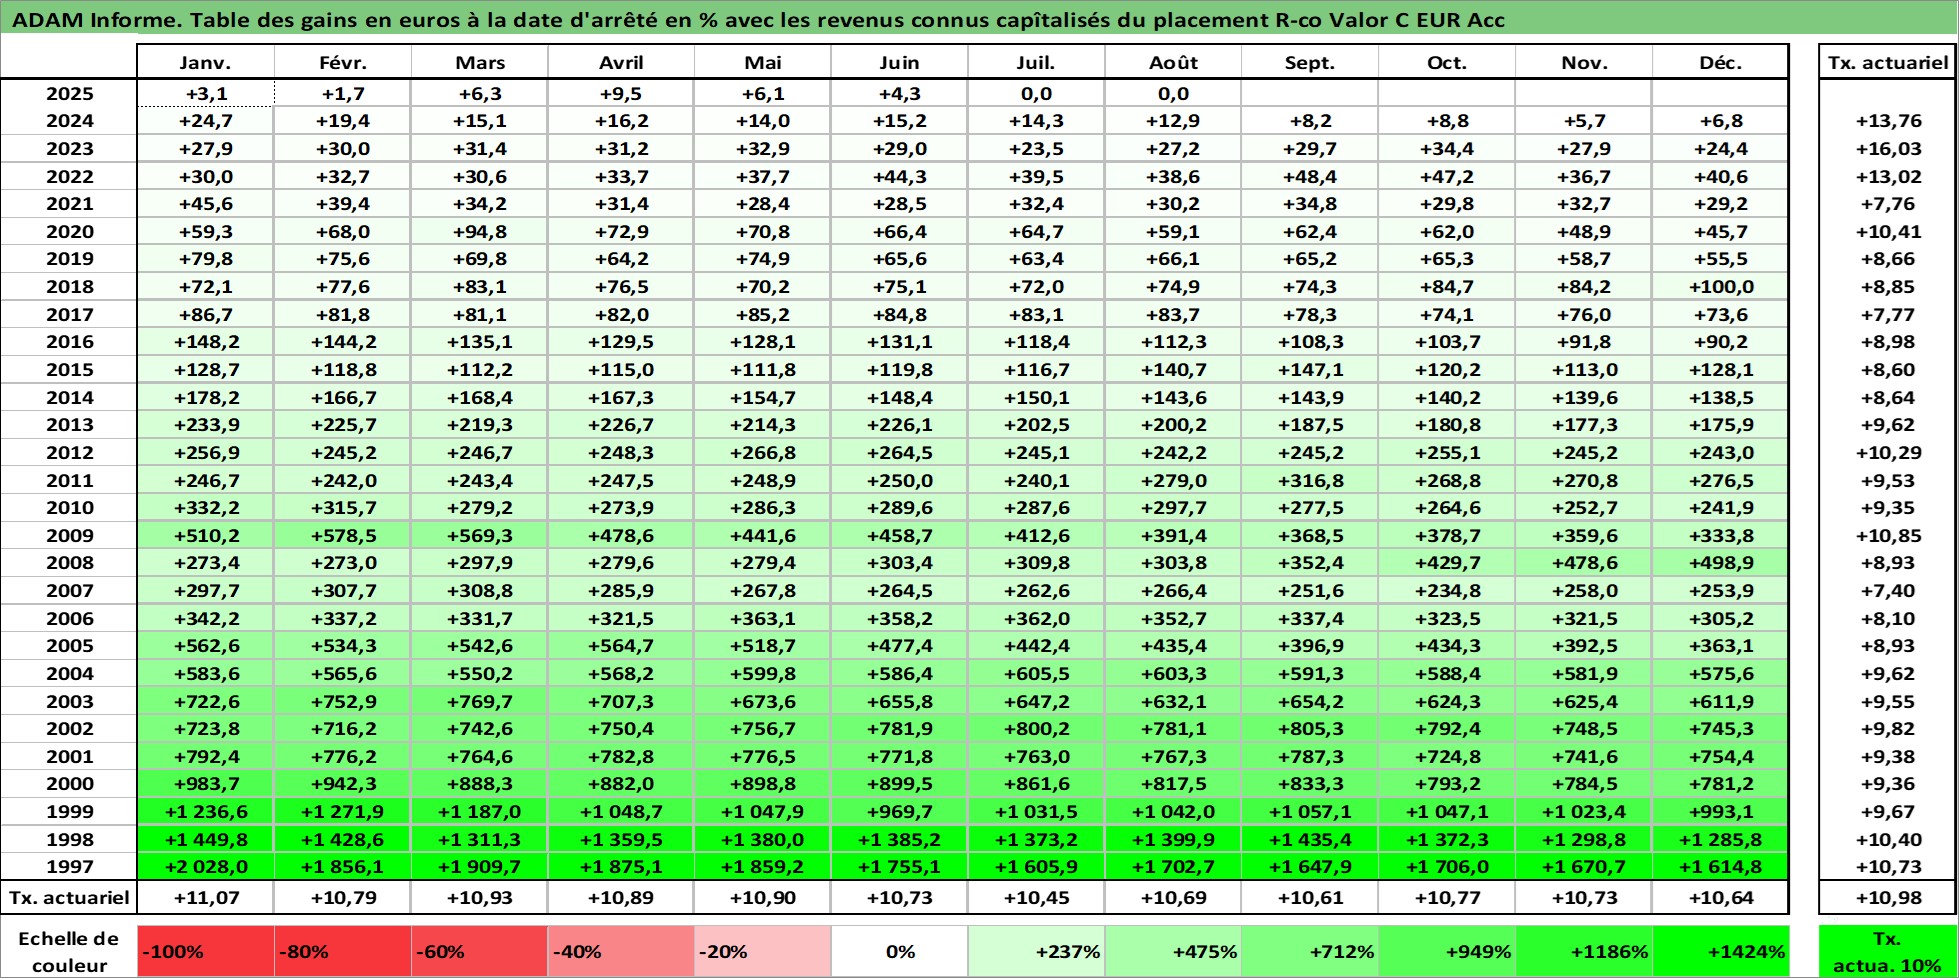This screenshot has height=978, width=1959.
Task: Click the Tx. actuariel row label at bottom left
Action: point(69,898)
